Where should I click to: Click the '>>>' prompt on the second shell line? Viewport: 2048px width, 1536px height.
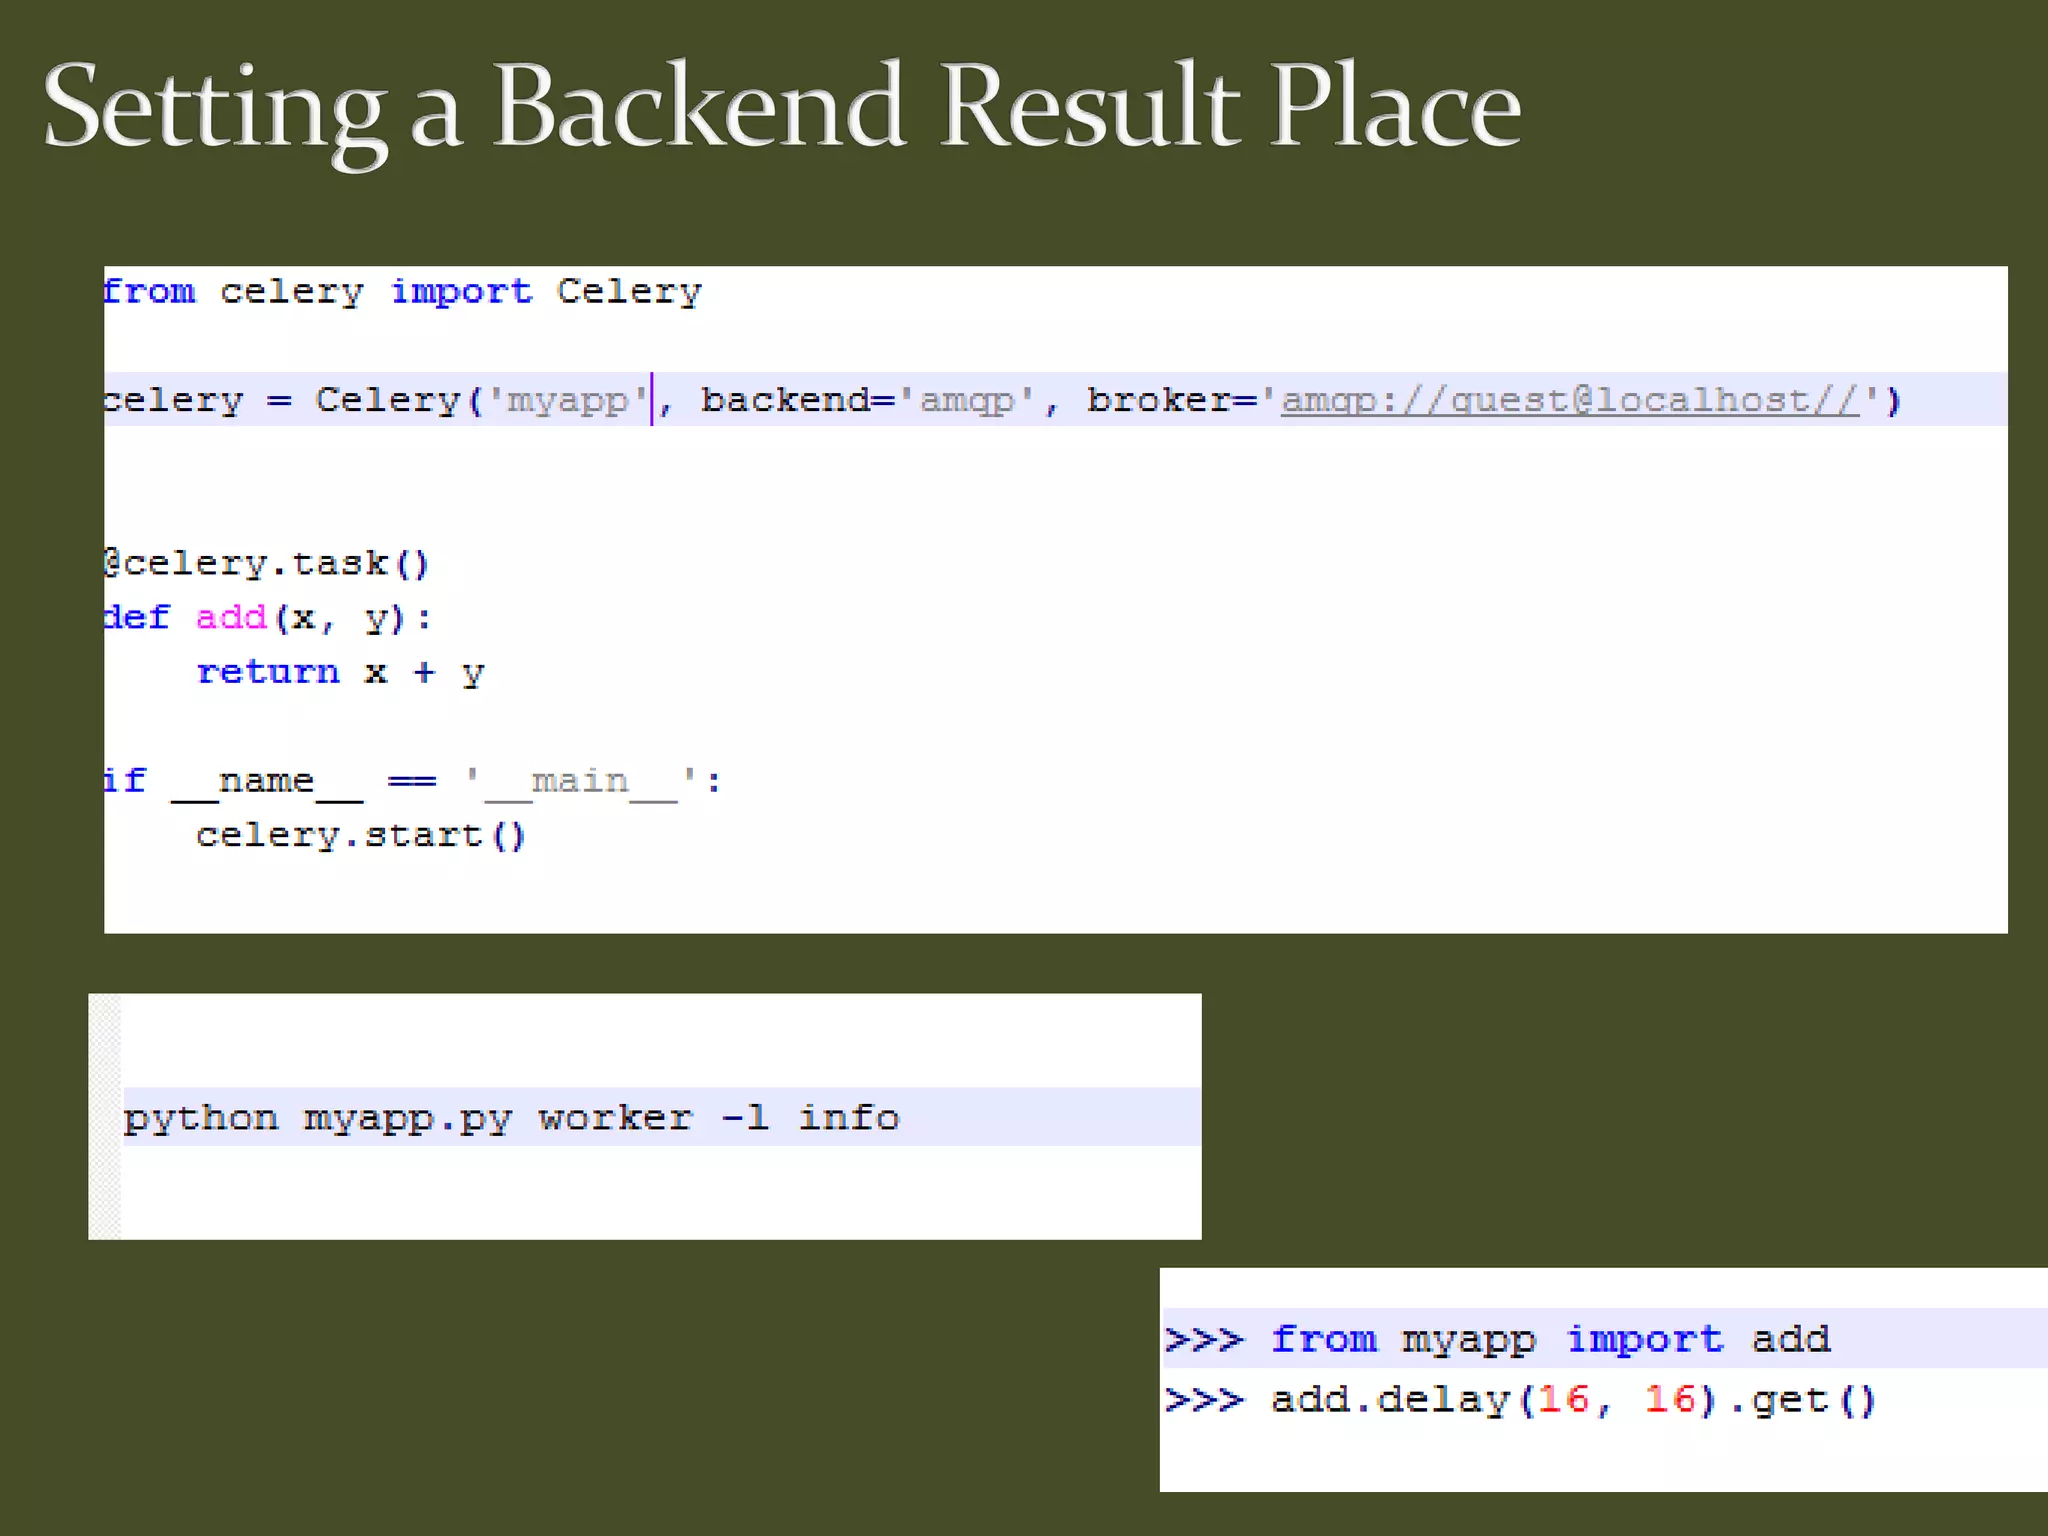pyautogui.click(x=1205, y=1400)
